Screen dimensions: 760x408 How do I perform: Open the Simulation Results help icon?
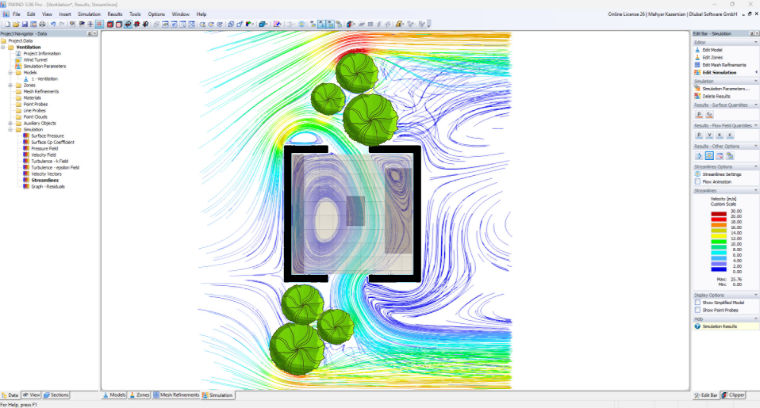[x=697, y=327]
